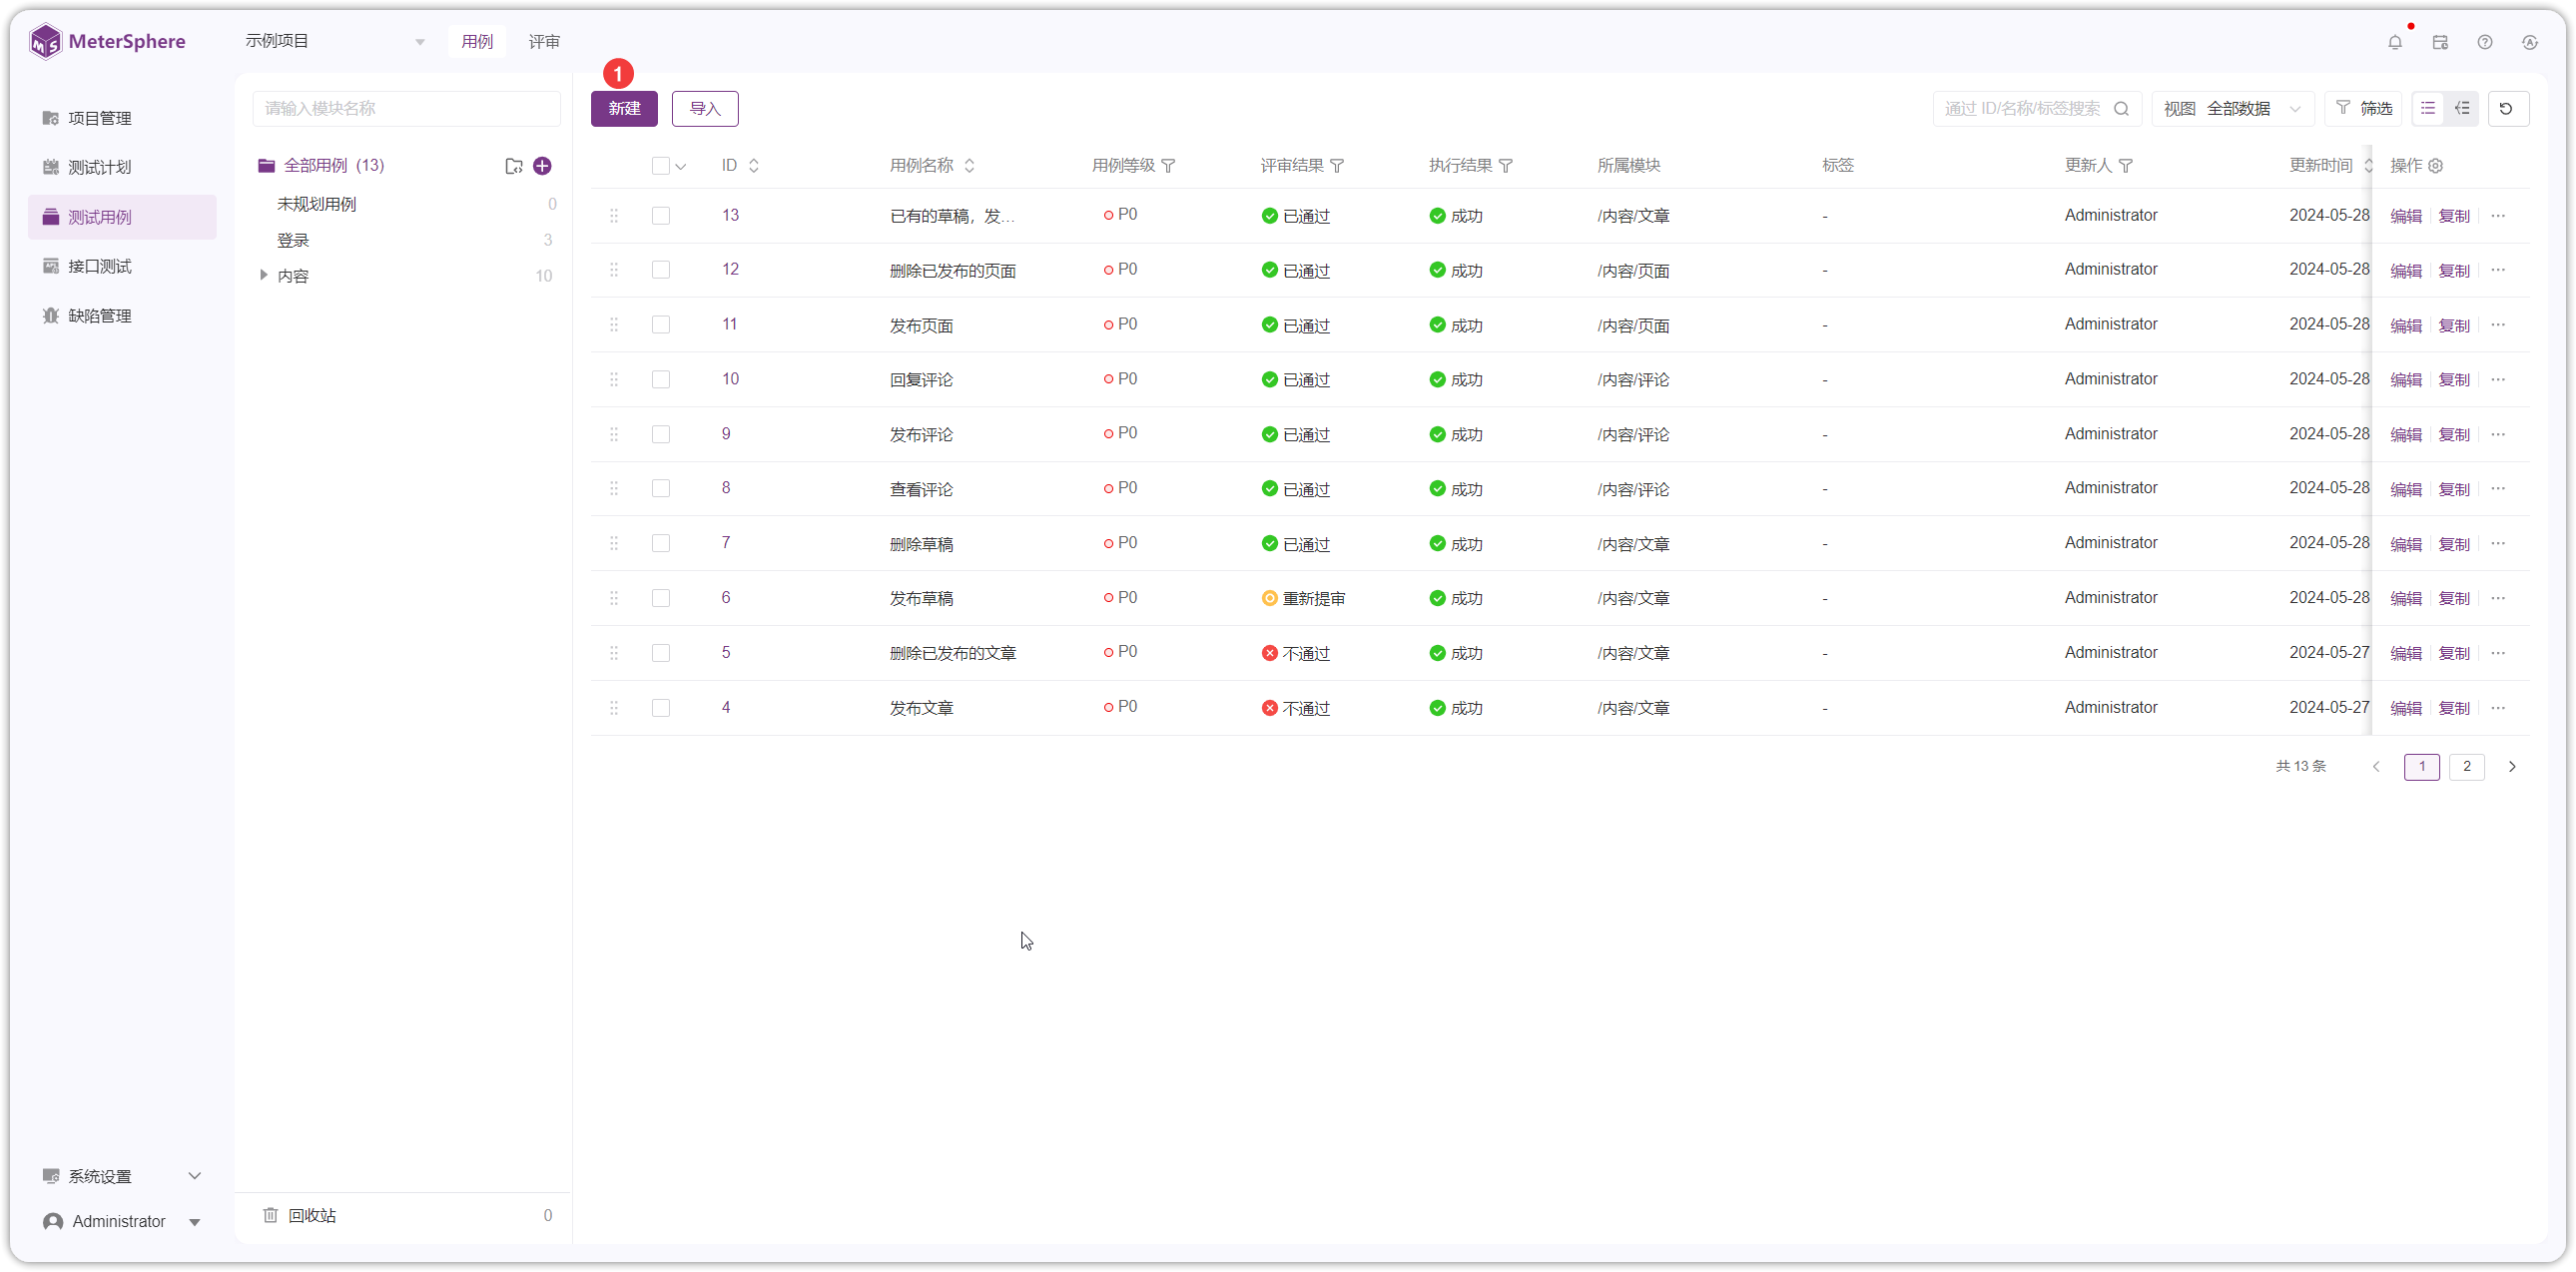Click 编辑 for case 12
The image size is (2576, 1272).
[x=2406, y=271]
